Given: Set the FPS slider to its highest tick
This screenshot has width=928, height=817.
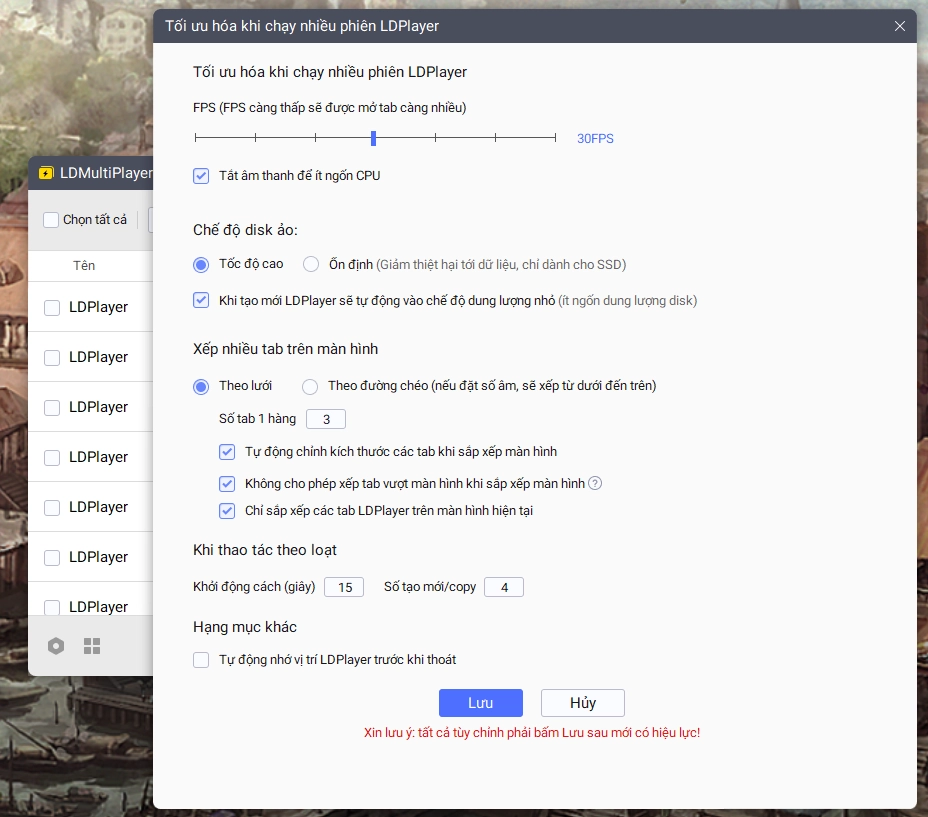Looking at the screenshot, I should 555,138.
